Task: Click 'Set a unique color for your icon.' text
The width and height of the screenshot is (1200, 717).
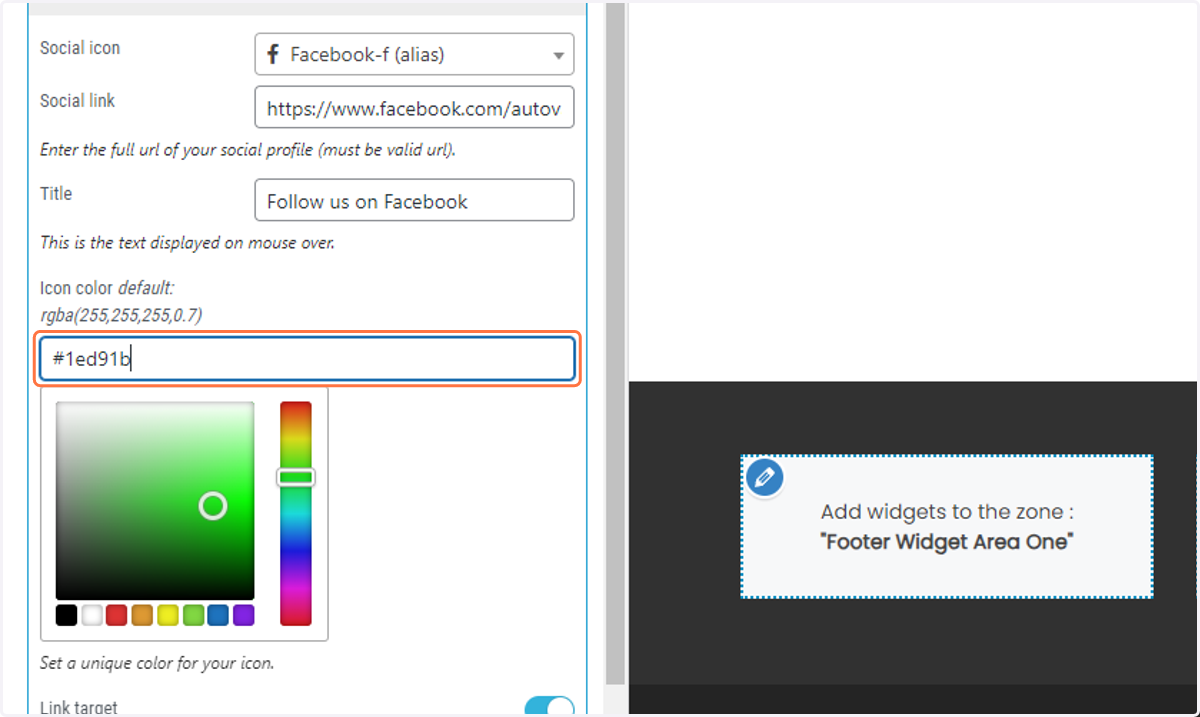Action: 157,663
